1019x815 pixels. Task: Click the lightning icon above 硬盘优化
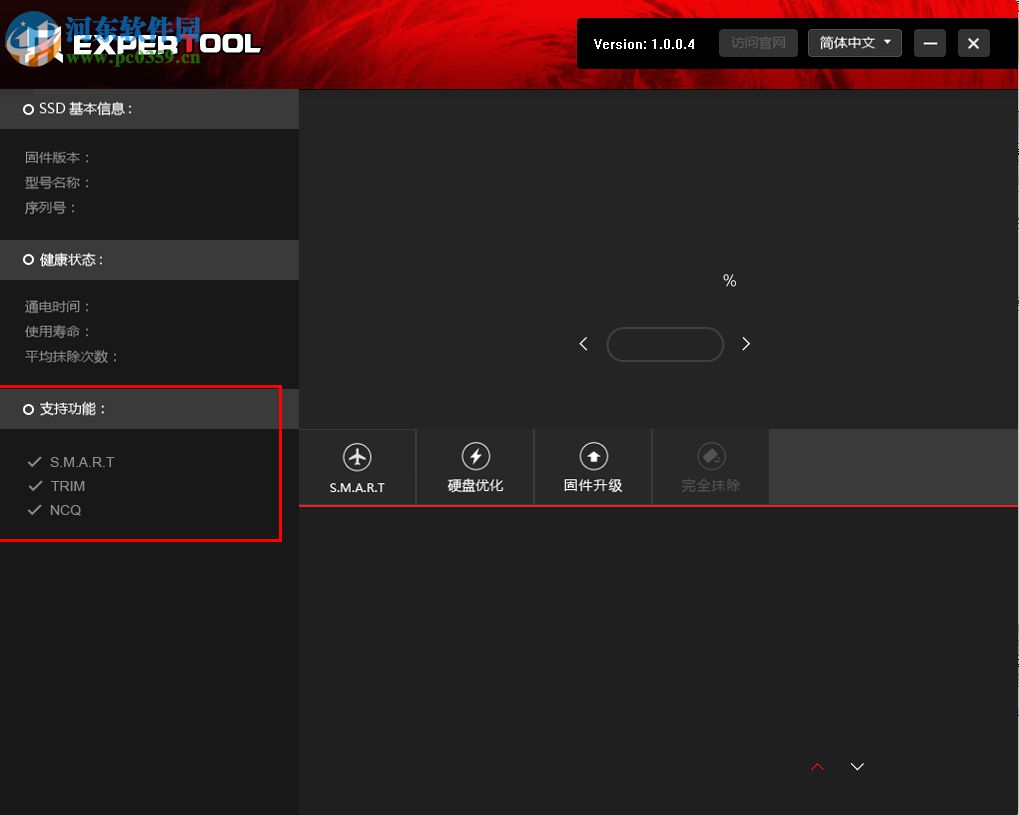pyautogui.click(x=474, y=456)
